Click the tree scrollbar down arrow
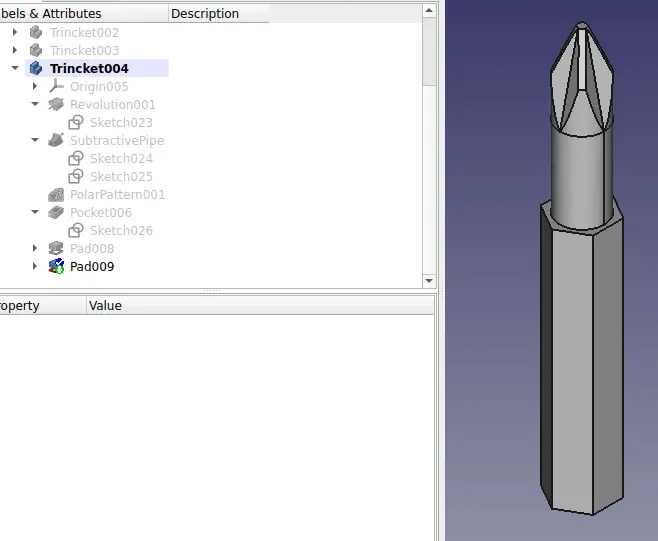The width and height of the screenshot is (658, 541). pos(429,281)
